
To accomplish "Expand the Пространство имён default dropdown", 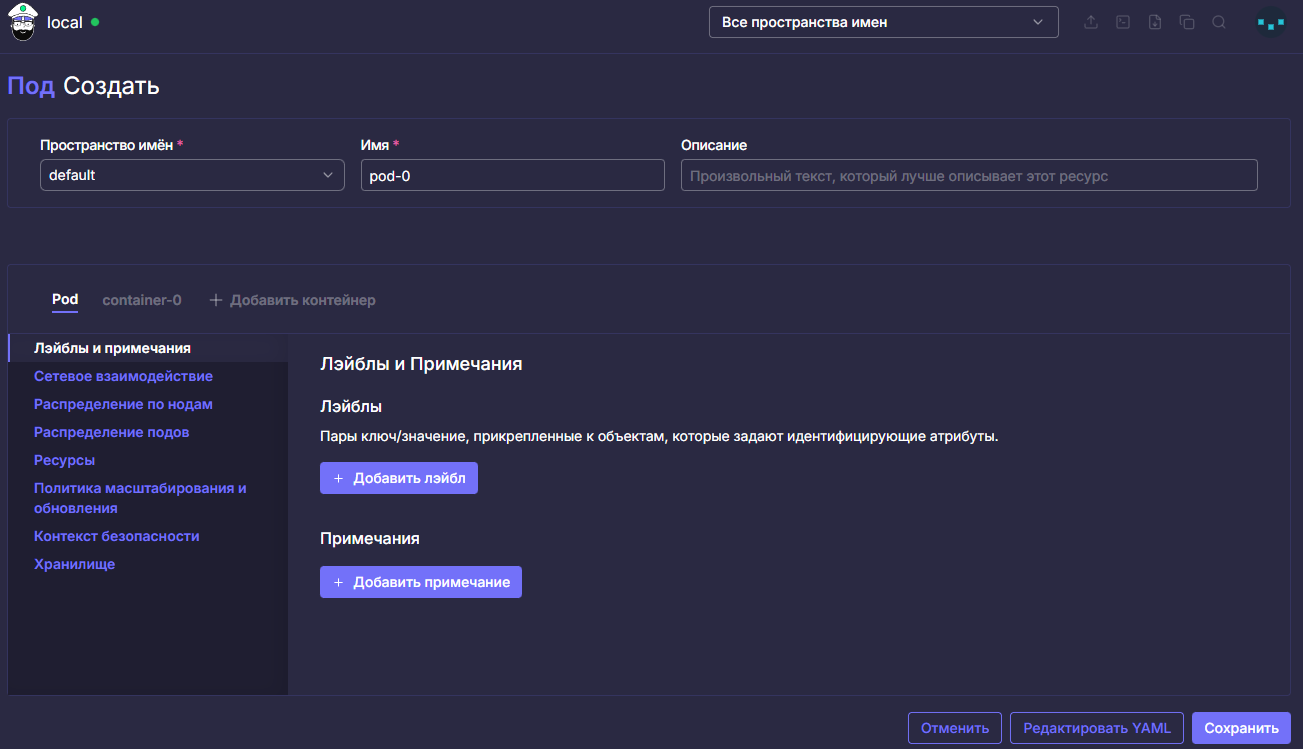I will 192,175.
